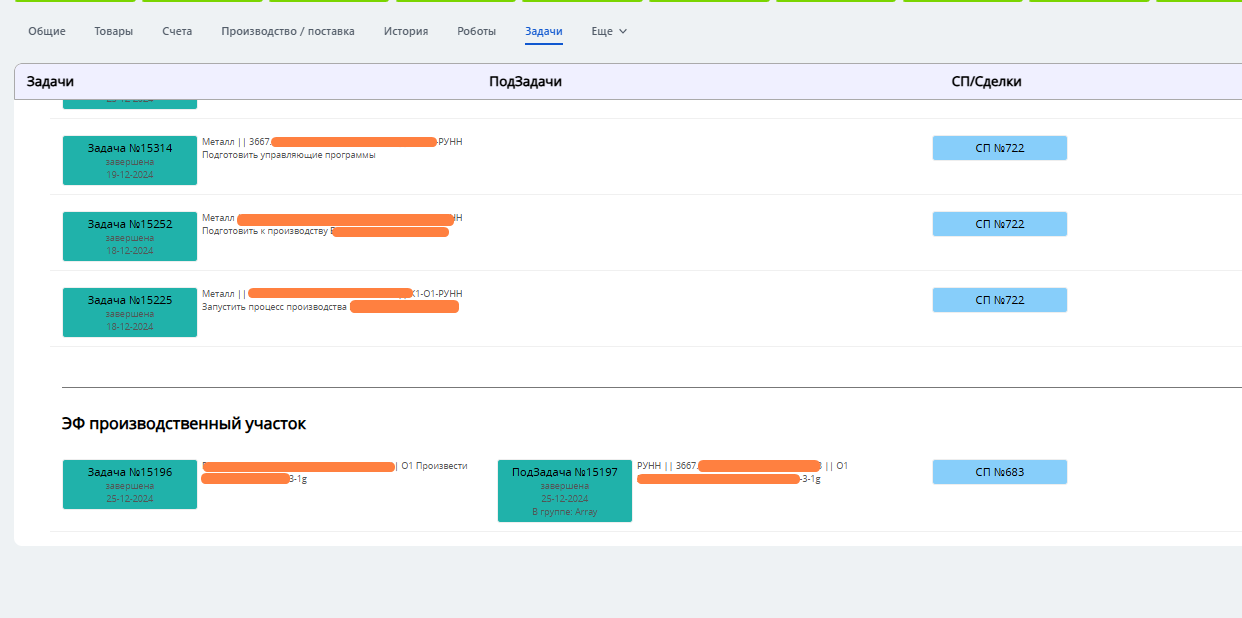Switch to the Роботы tab

tap(476, 31)
